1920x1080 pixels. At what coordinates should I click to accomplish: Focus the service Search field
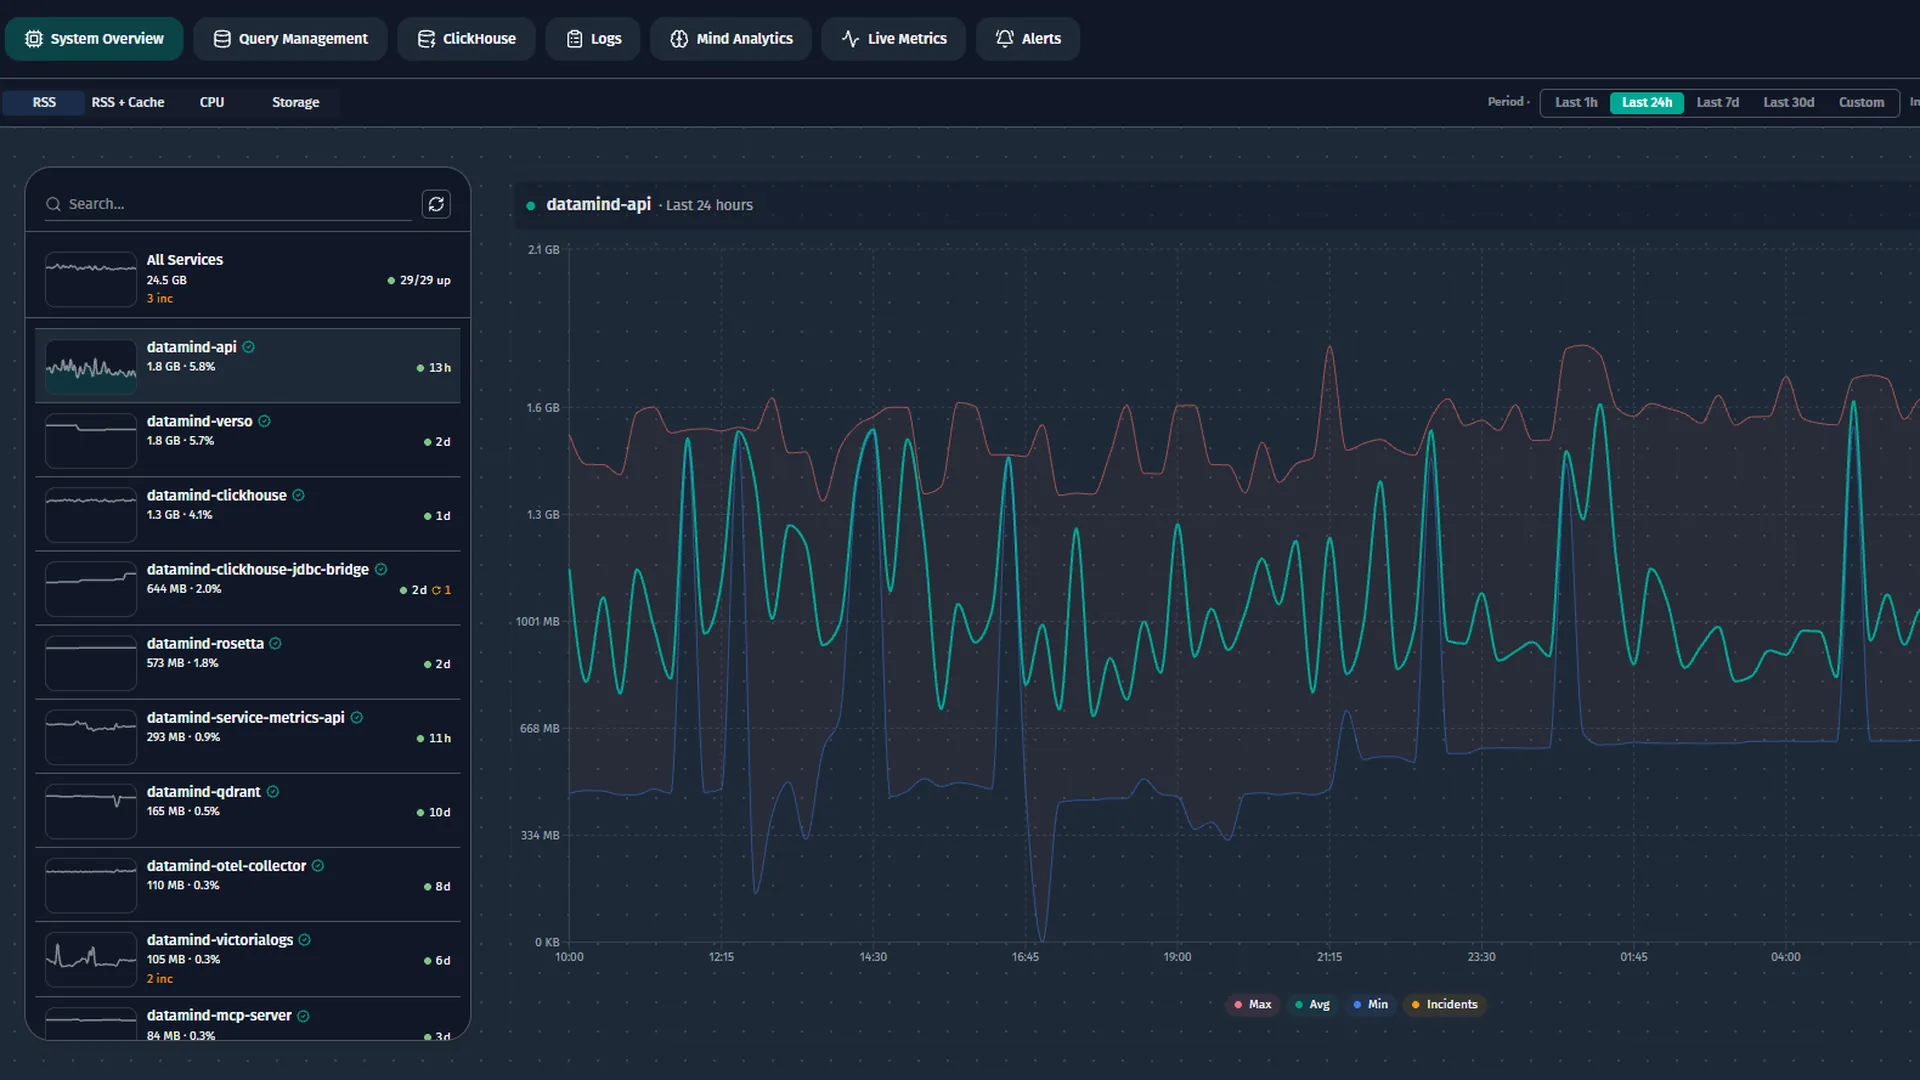click(228, 204)
